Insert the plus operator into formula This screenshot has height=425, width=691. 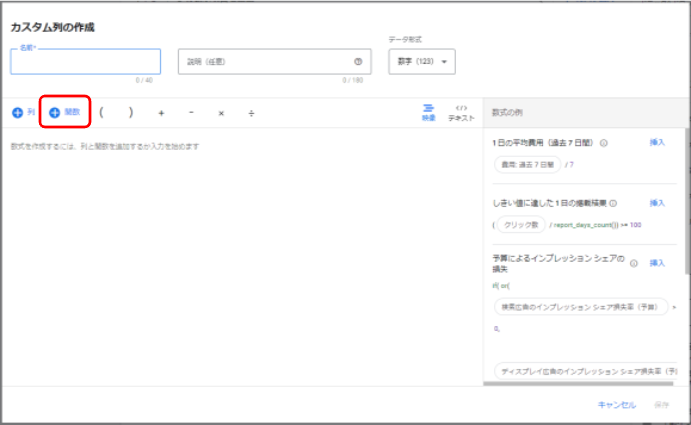click(x=161, y=113)
